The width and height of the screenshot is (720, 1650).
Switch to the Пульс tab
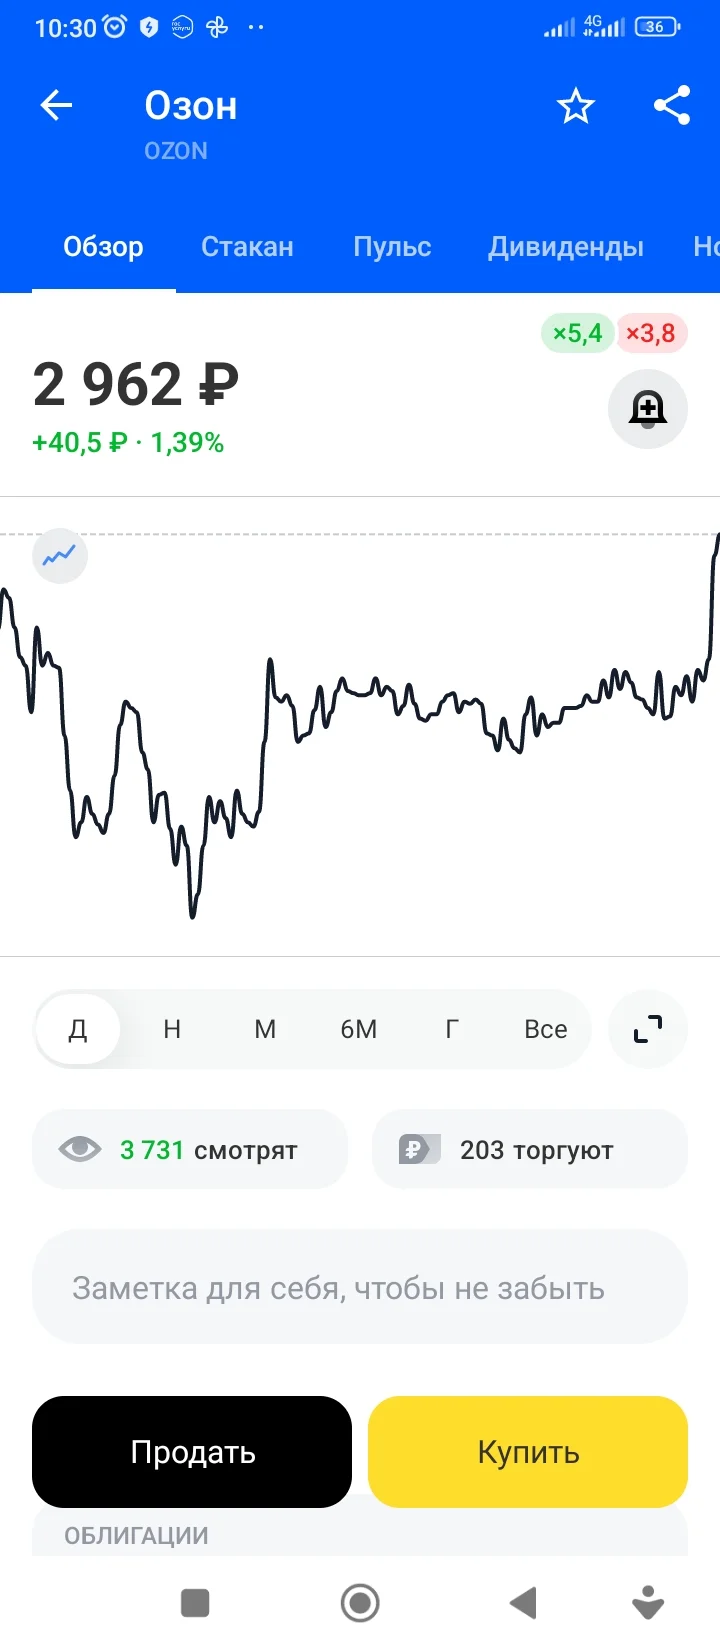pos(392,247)
